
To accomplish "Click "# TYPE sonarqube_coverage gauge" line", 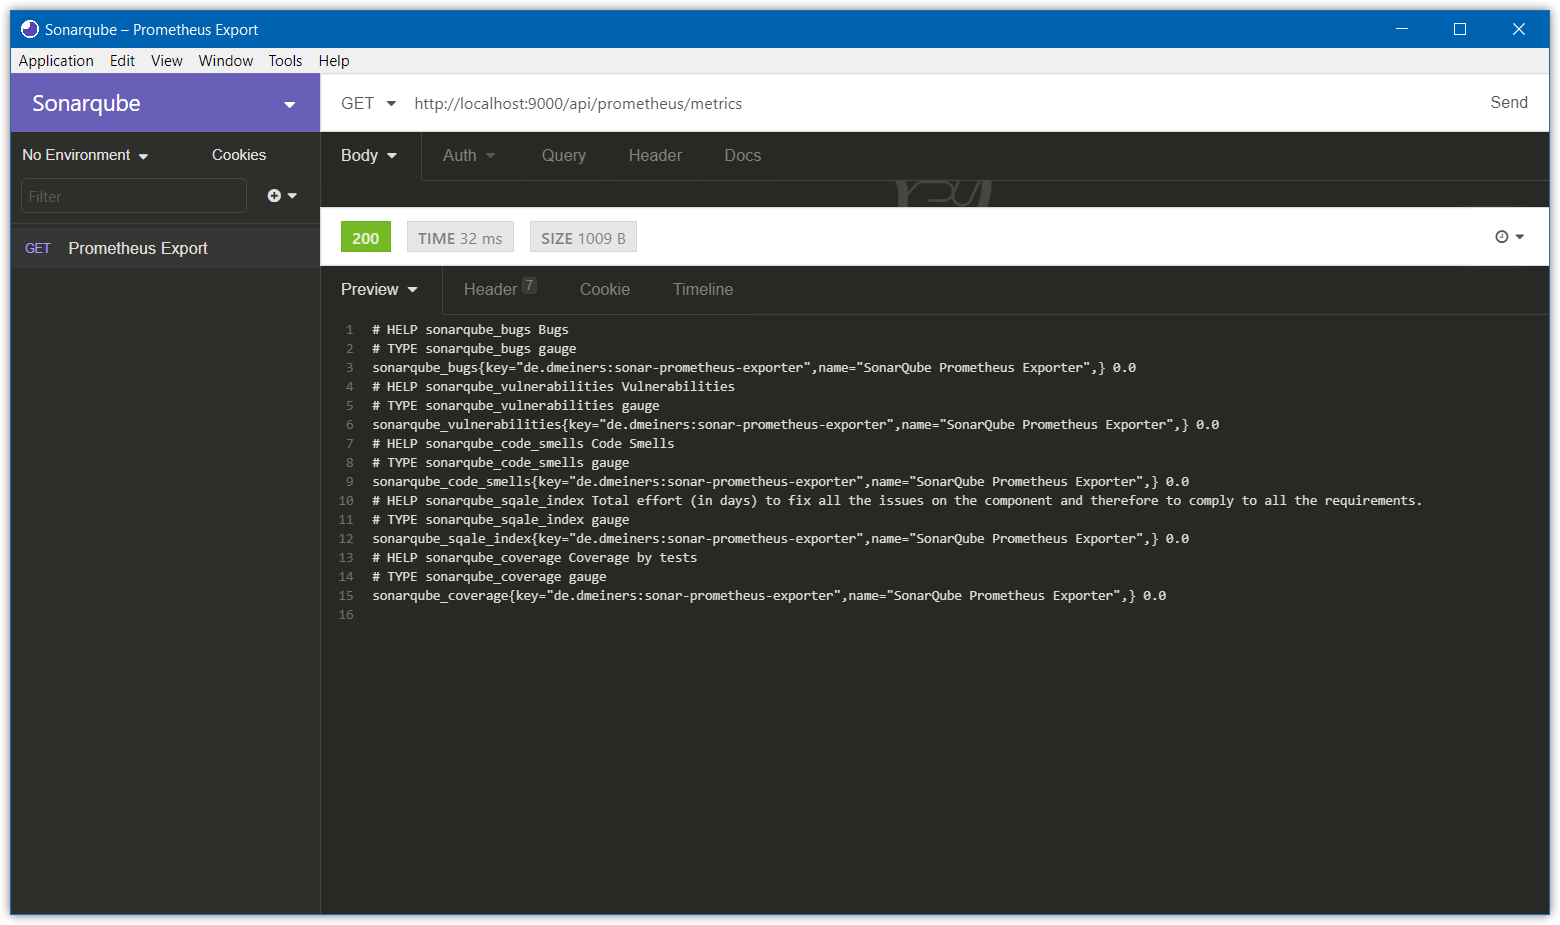I will click(x=489, y=576).
